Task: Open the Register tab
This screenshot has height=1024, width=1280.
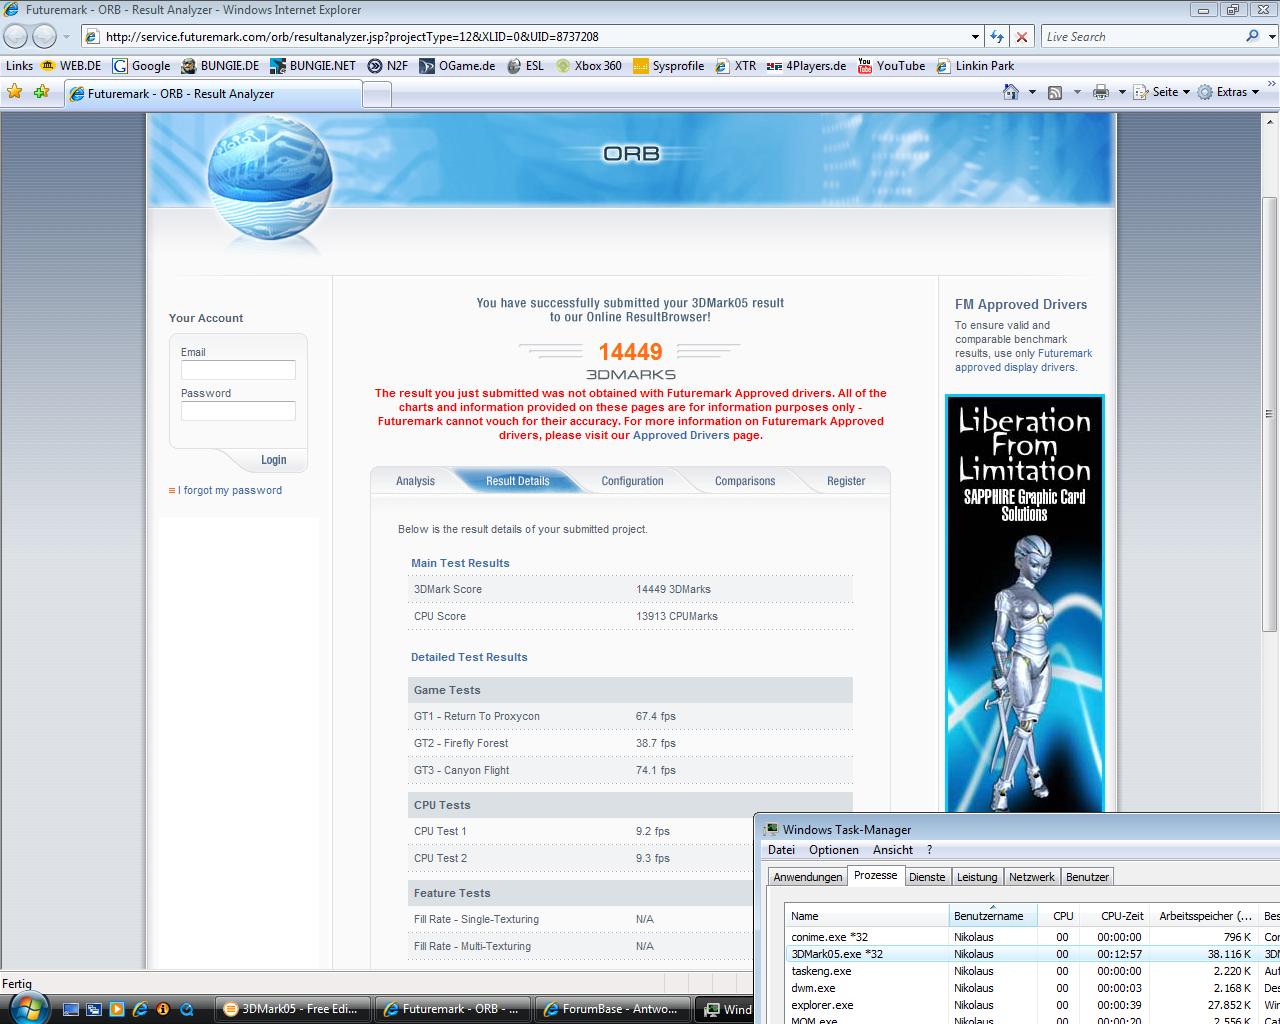Action: pyautogui.click(x=846, y=481)
